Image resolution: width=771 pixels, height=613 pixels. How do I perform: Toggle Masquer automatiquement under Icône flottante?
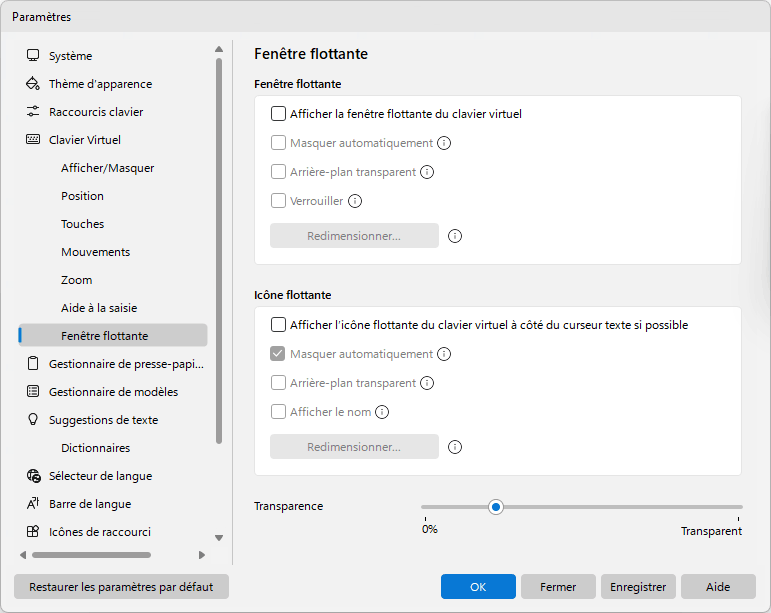pos(278,354)
